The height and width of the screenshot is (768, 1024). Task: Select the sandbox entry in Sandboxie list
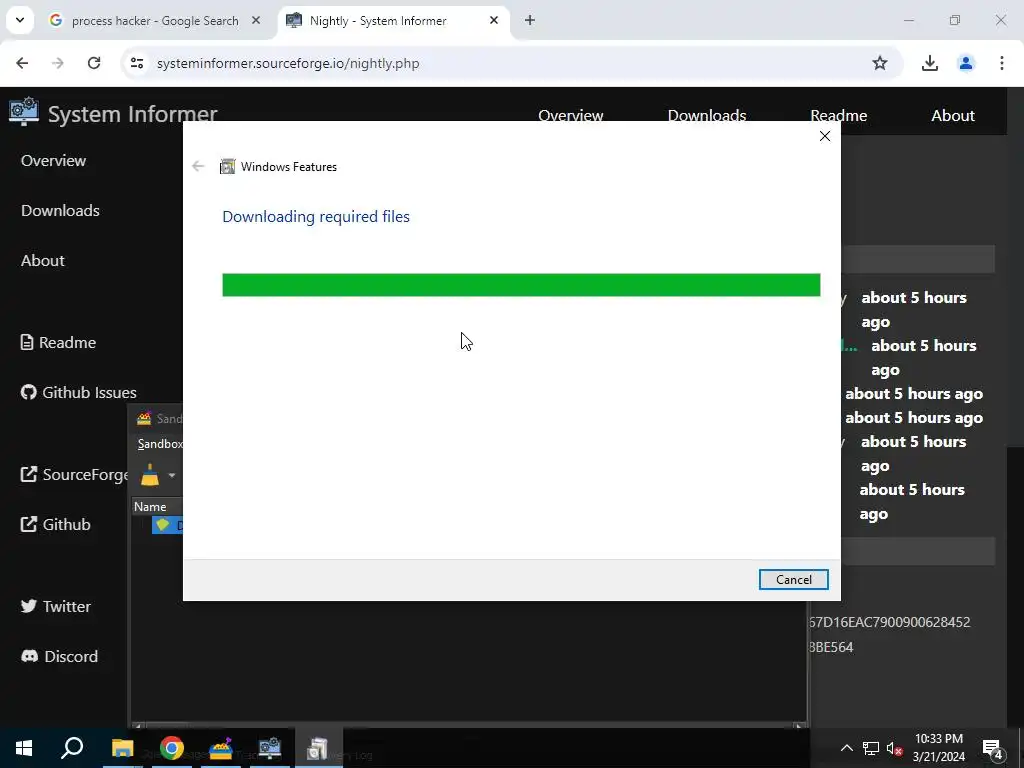pos(168,525)
